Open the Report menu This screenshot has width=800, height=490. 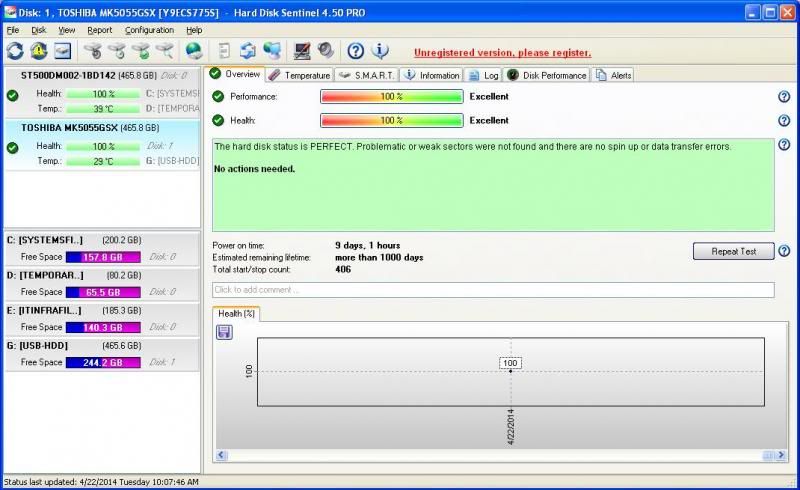[99, 30]
